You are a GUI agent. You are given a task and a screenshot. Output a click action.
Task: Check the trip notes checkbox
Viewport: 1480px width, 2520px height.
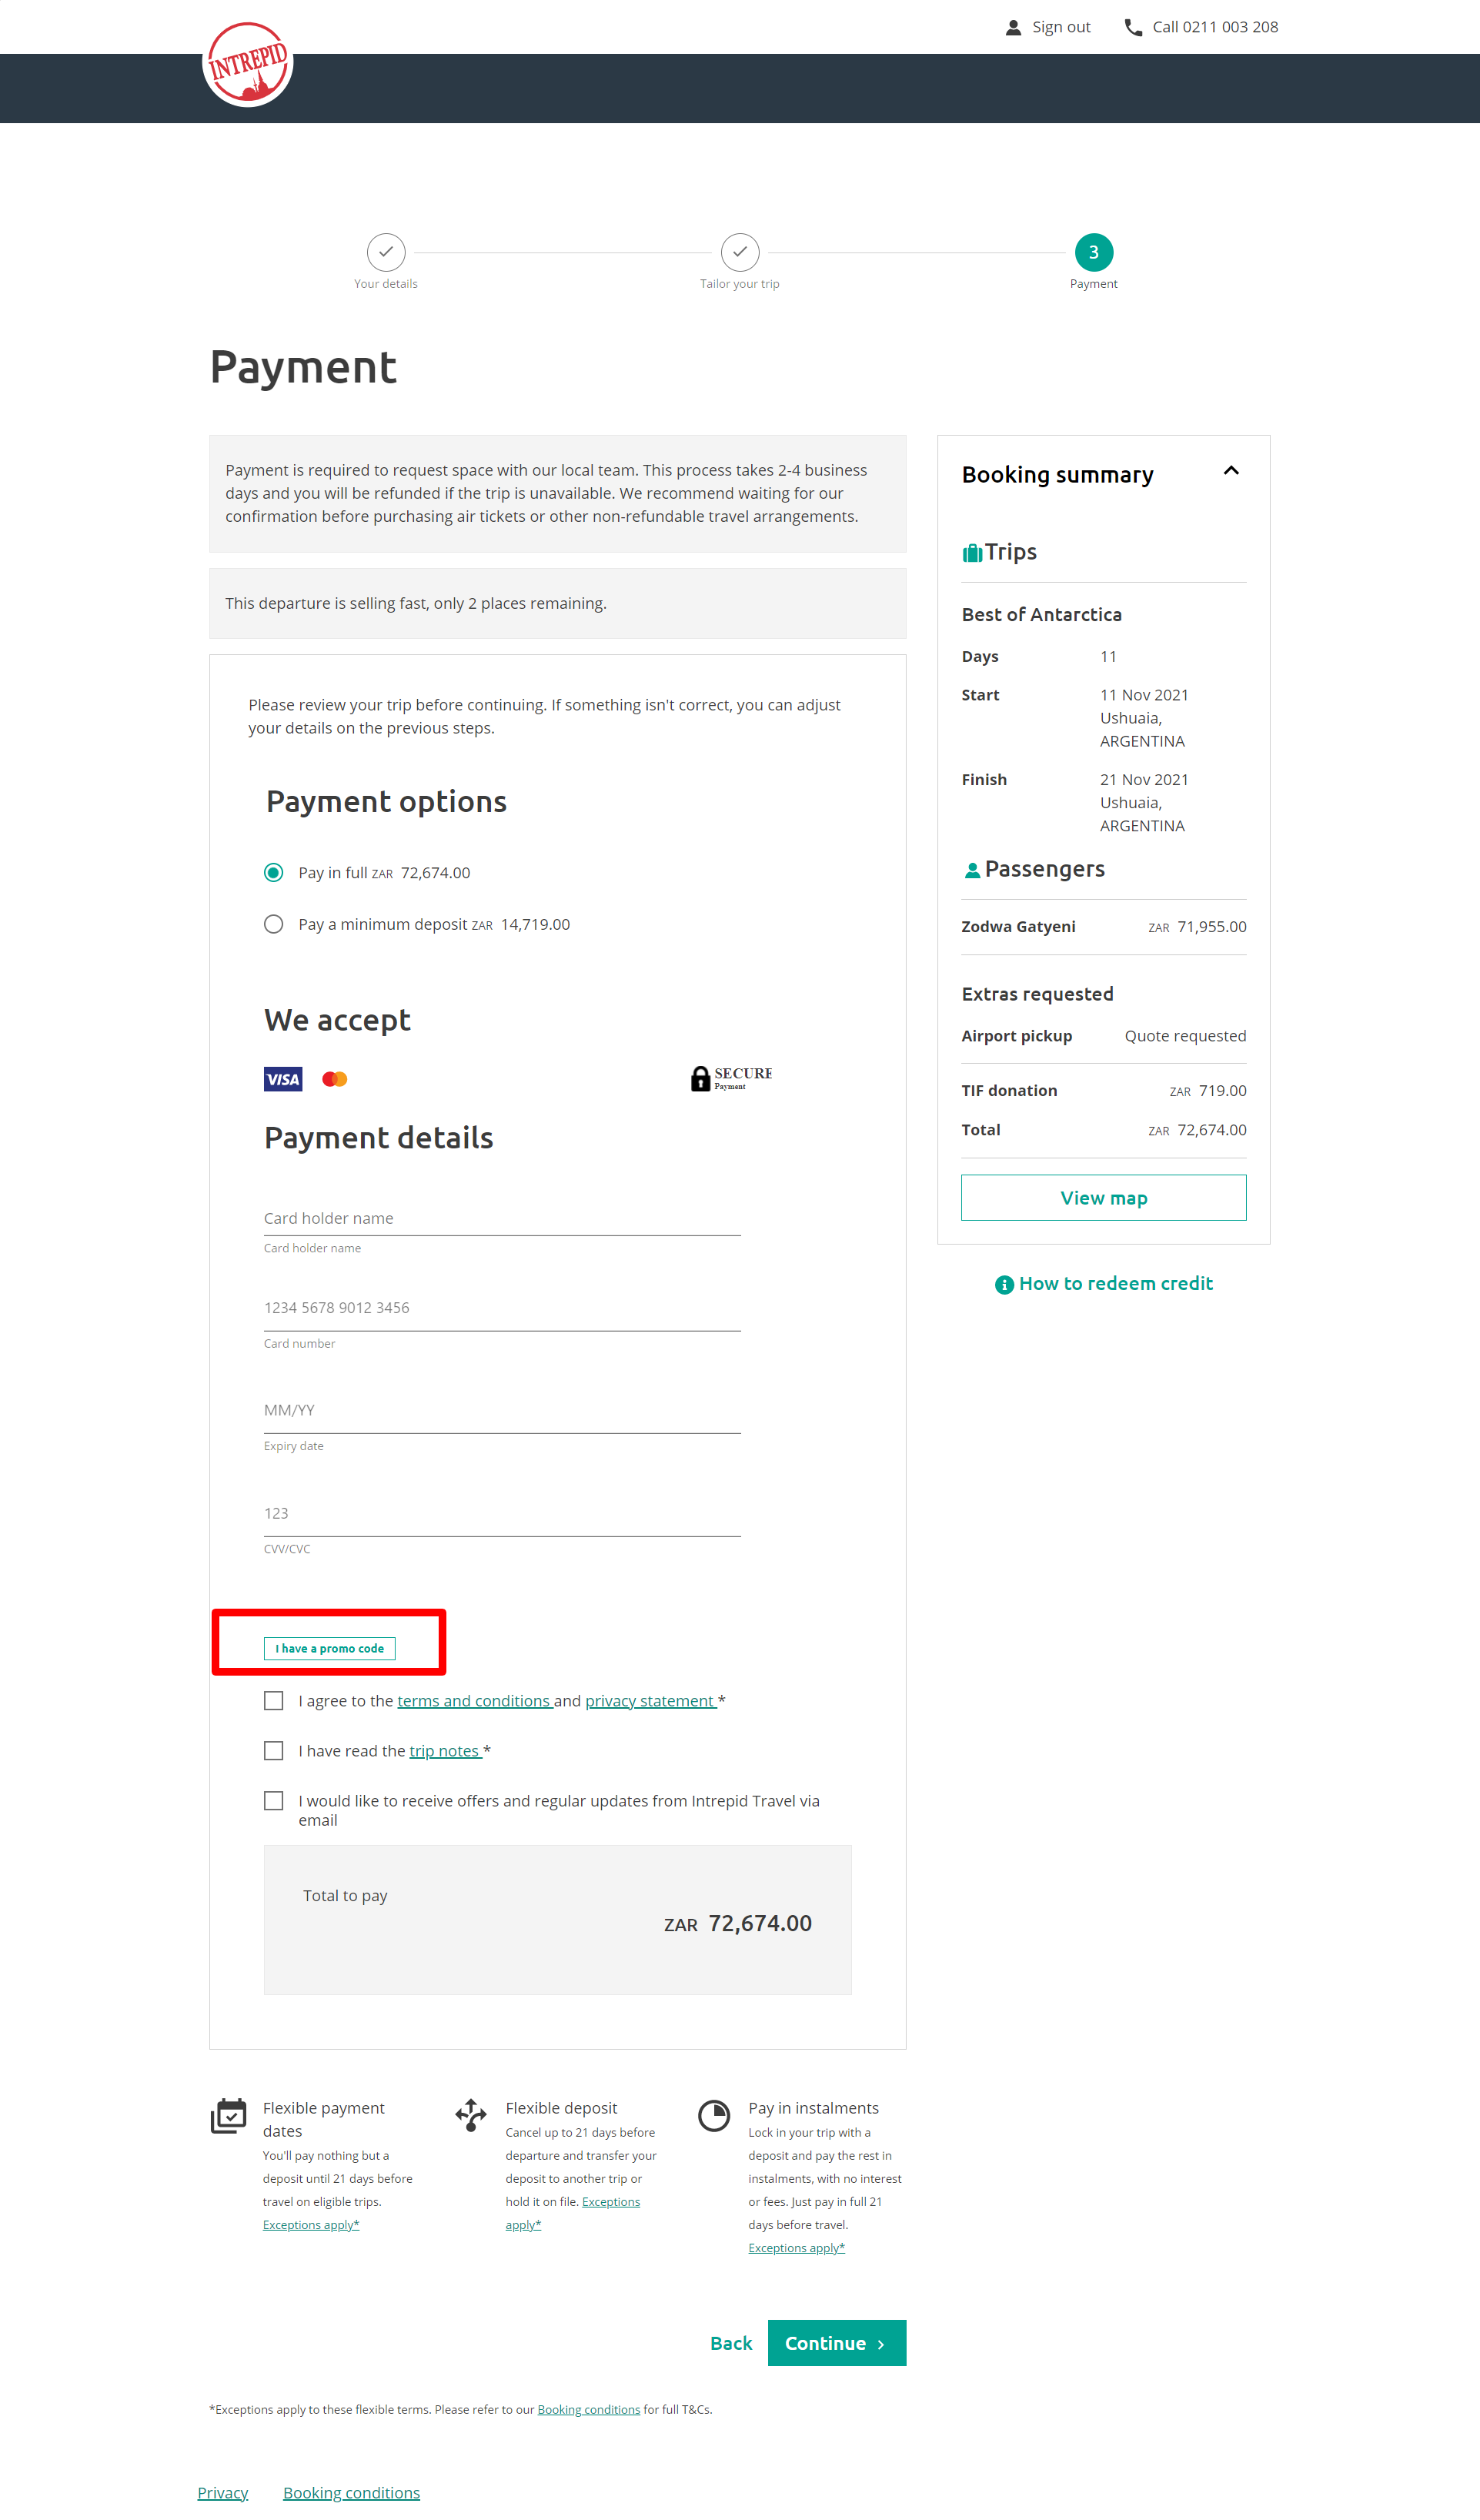click(x=273, y=1751)
